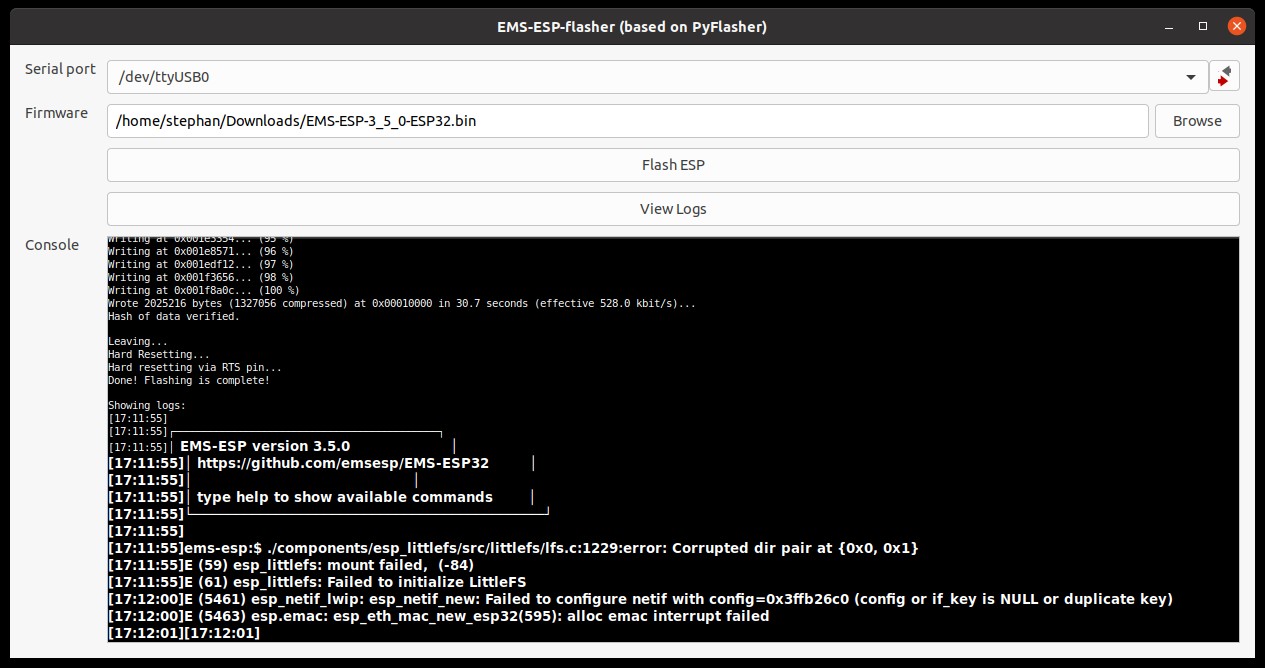The height and width of the screenshot is (668, 1265).
Task: View logs from the device
Action: [x=672, y=209]
